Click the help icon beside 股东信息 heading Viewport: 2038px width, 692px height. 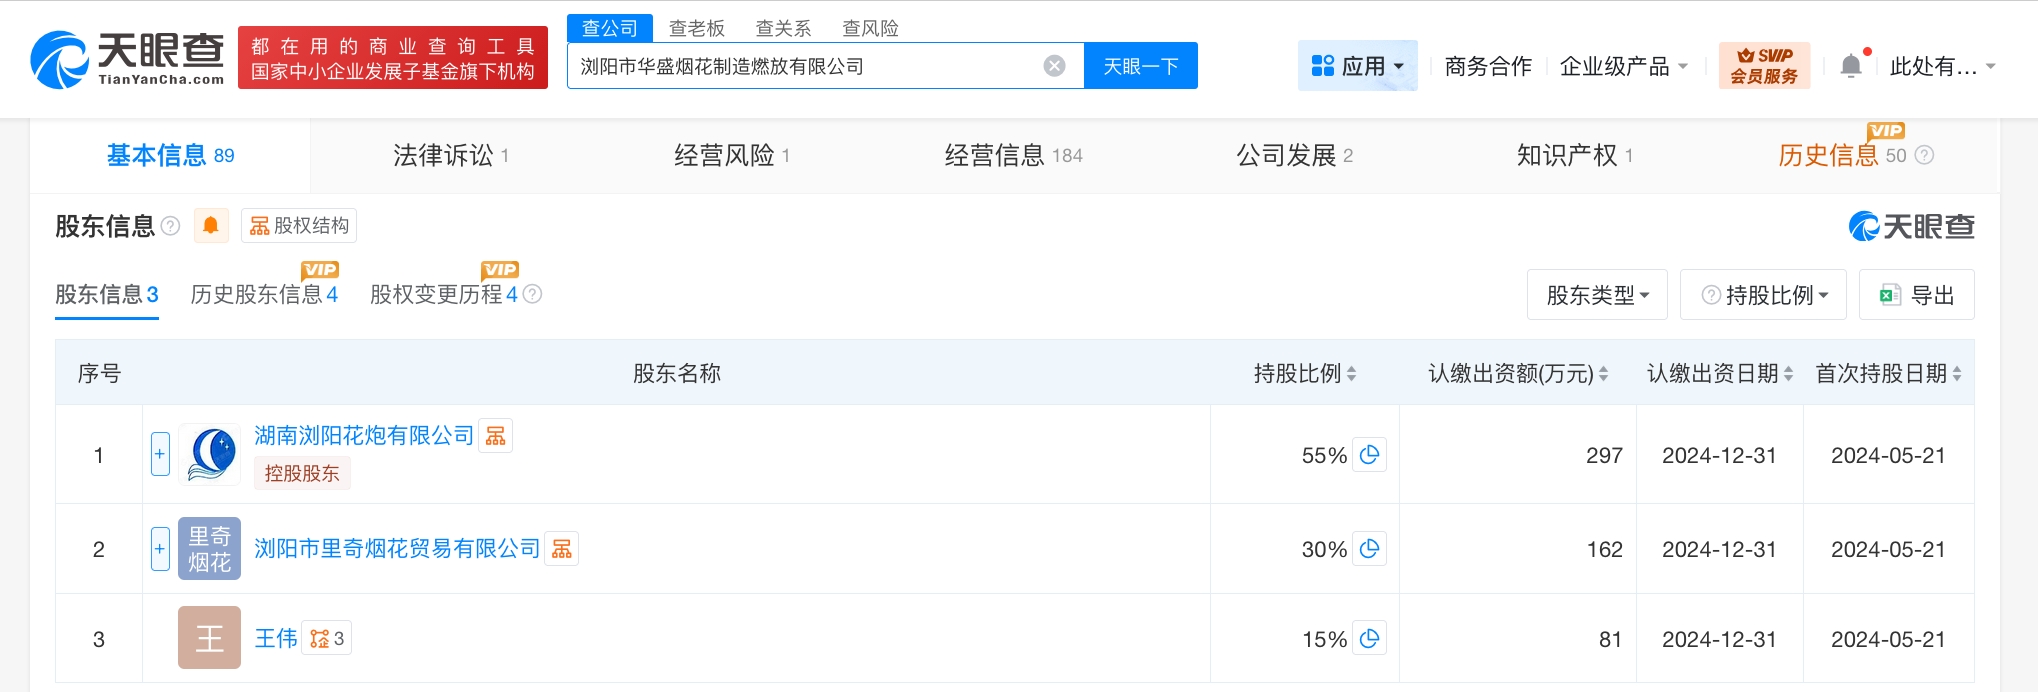click(171, 226)
